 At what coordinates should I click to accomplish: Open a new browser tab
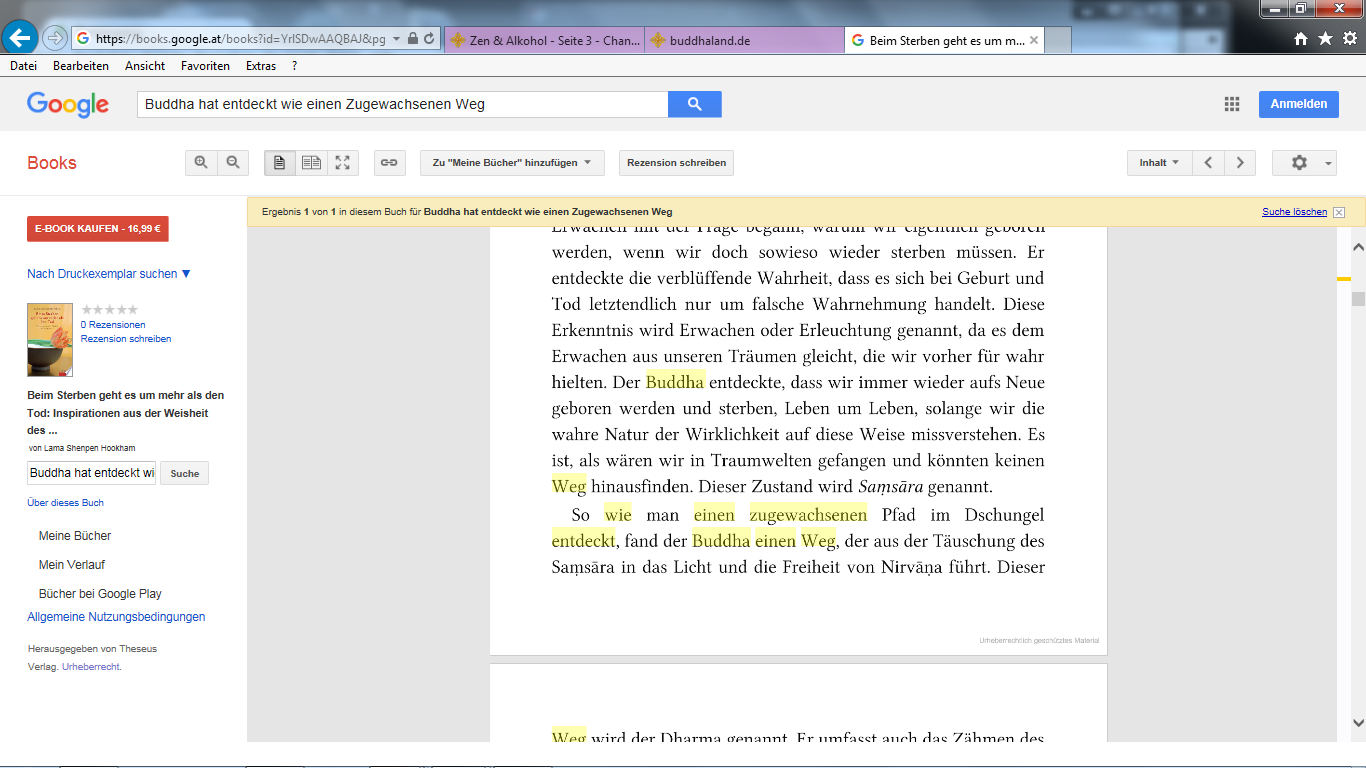(x=1058, y=40)
